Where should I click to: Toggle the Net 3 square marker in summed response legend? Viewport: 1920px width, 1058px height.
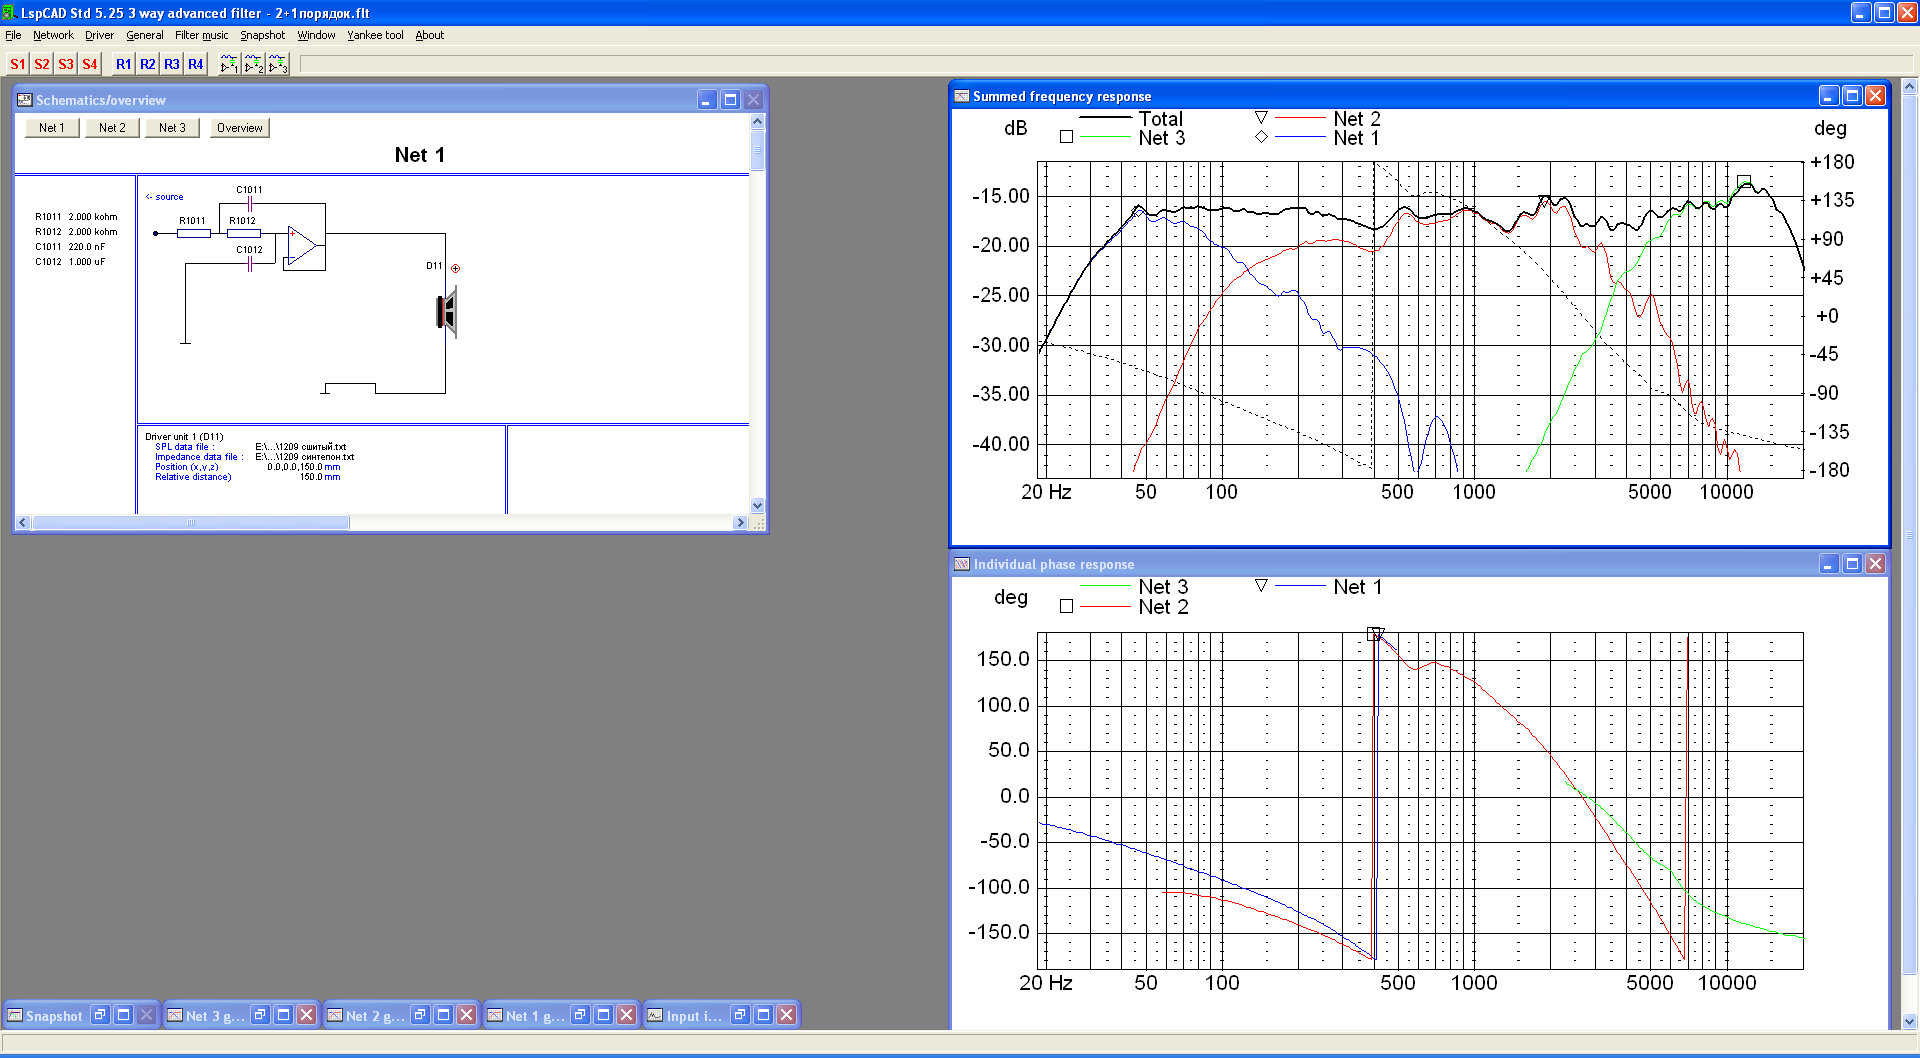click(x=1066, y=137)
